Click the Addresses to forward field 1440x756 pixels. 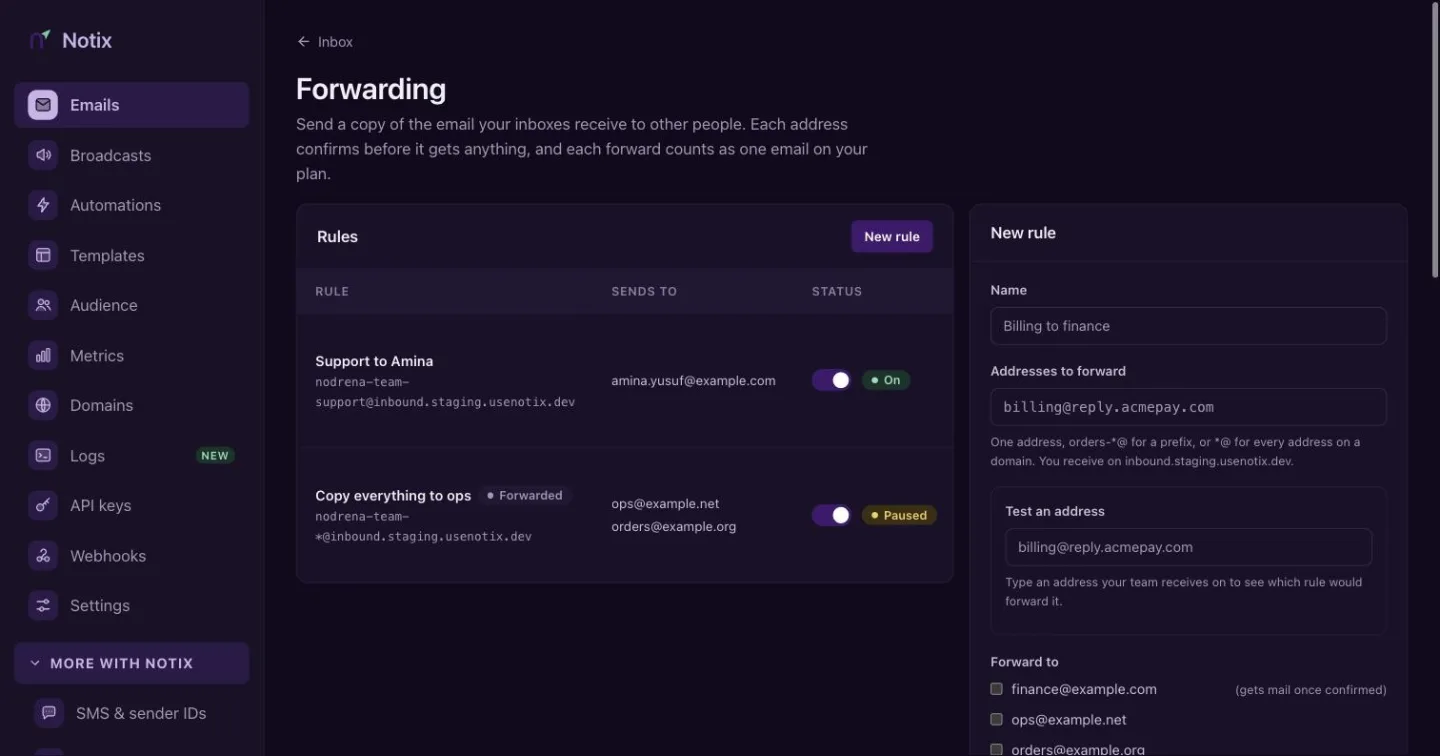pos(1188,407)
